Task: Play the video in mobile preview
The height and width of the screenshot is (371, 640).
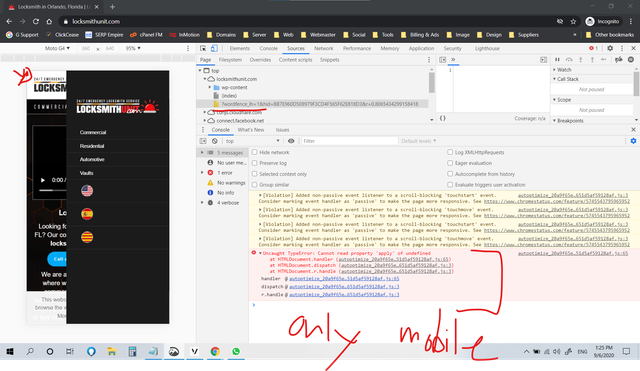Action: (x=43, y=180)
